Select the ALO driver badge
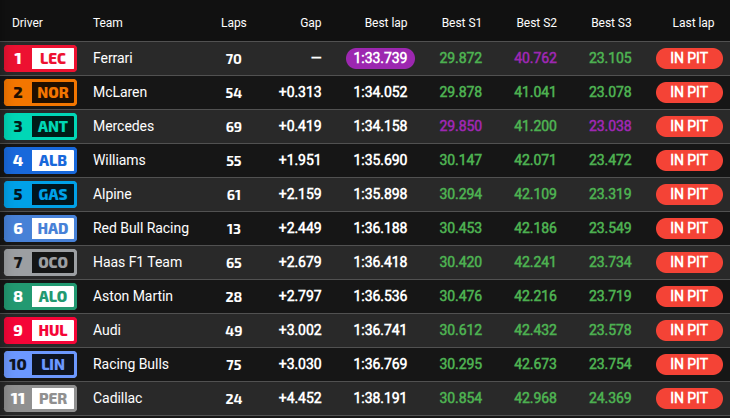 (39, 297)
